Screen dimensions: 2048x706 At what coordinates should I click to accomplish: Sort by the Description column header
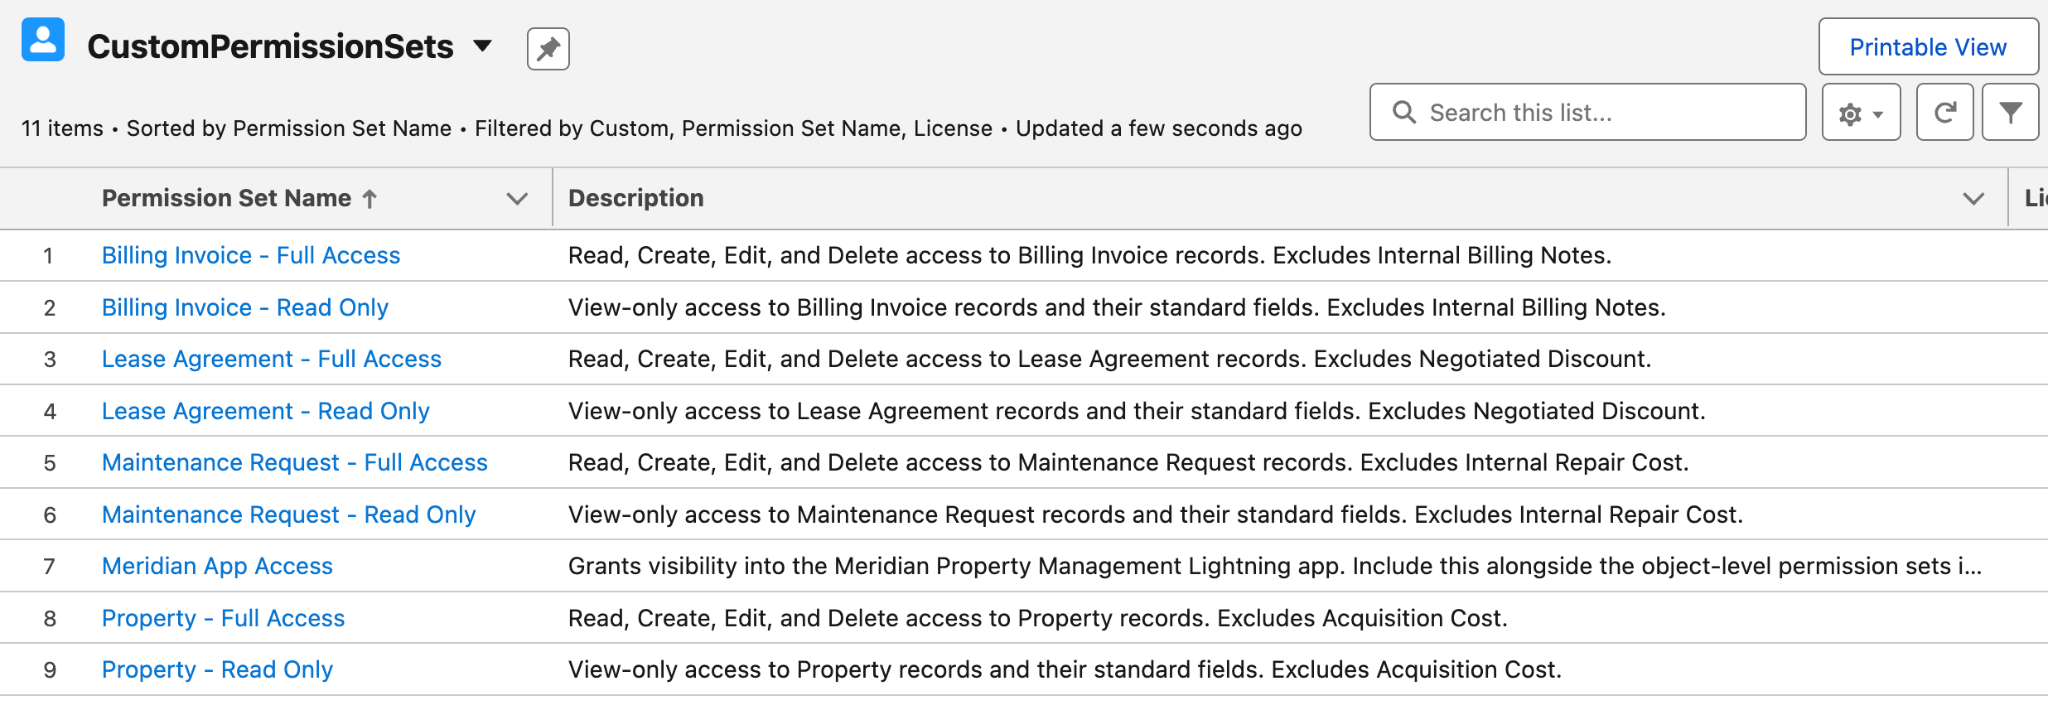(636, 199)
